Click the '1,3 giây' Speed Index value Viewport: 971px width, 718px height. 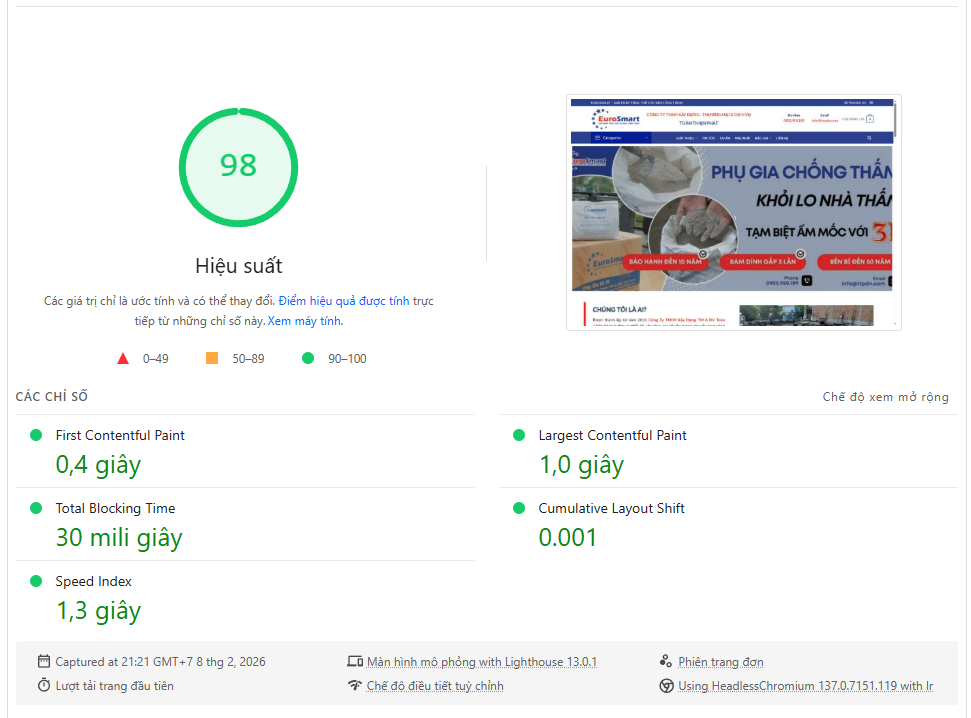[98, 611]
